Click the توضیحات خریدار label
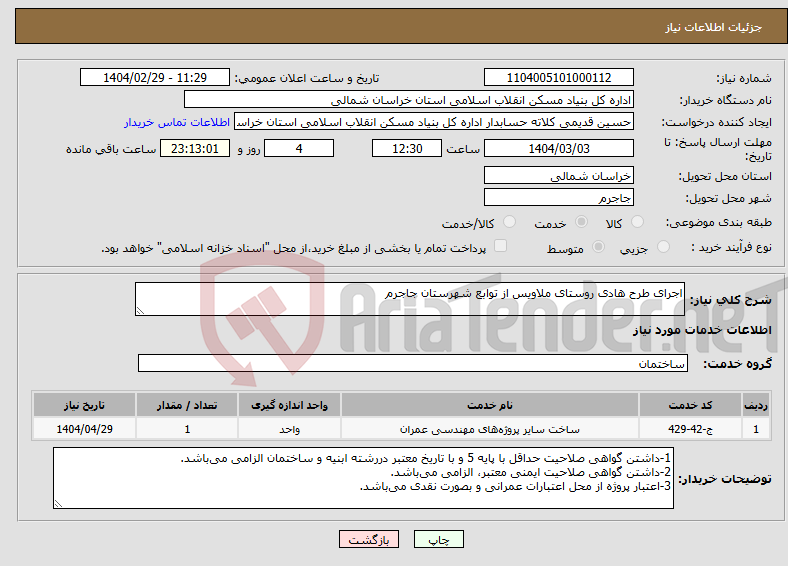This screenshot has height=566, width=788. point(725,479)
